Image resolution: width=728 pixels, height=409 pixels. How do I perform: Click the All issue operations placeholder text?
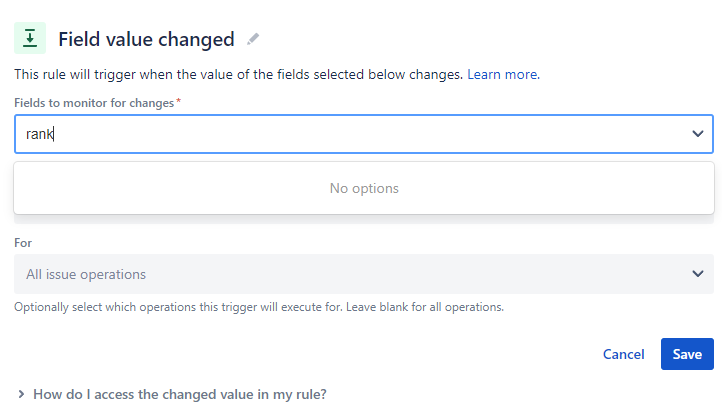click(86, 274)
